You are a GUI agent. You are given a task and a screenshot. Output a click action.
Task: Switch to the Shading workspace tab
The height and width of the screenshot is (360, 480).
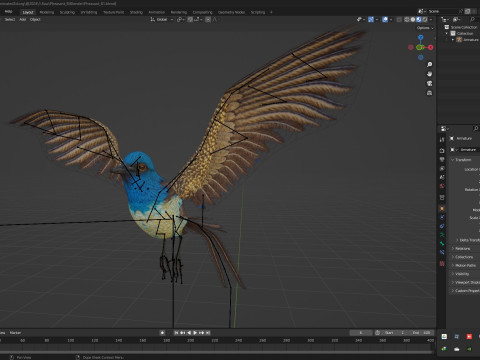tap(136, 12)
